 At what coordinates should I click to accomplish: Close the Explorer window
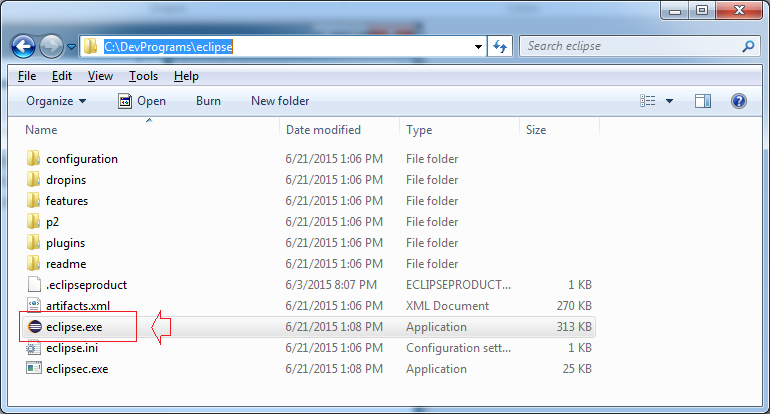point(739,10)
